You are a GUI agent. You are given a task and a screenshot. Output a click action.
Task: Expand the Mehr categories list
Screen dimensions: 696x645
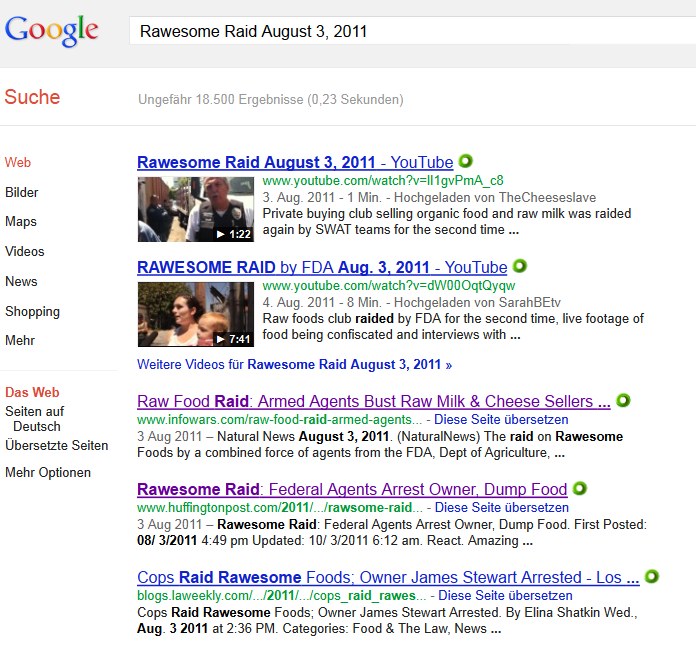click(x=20, y=340)
